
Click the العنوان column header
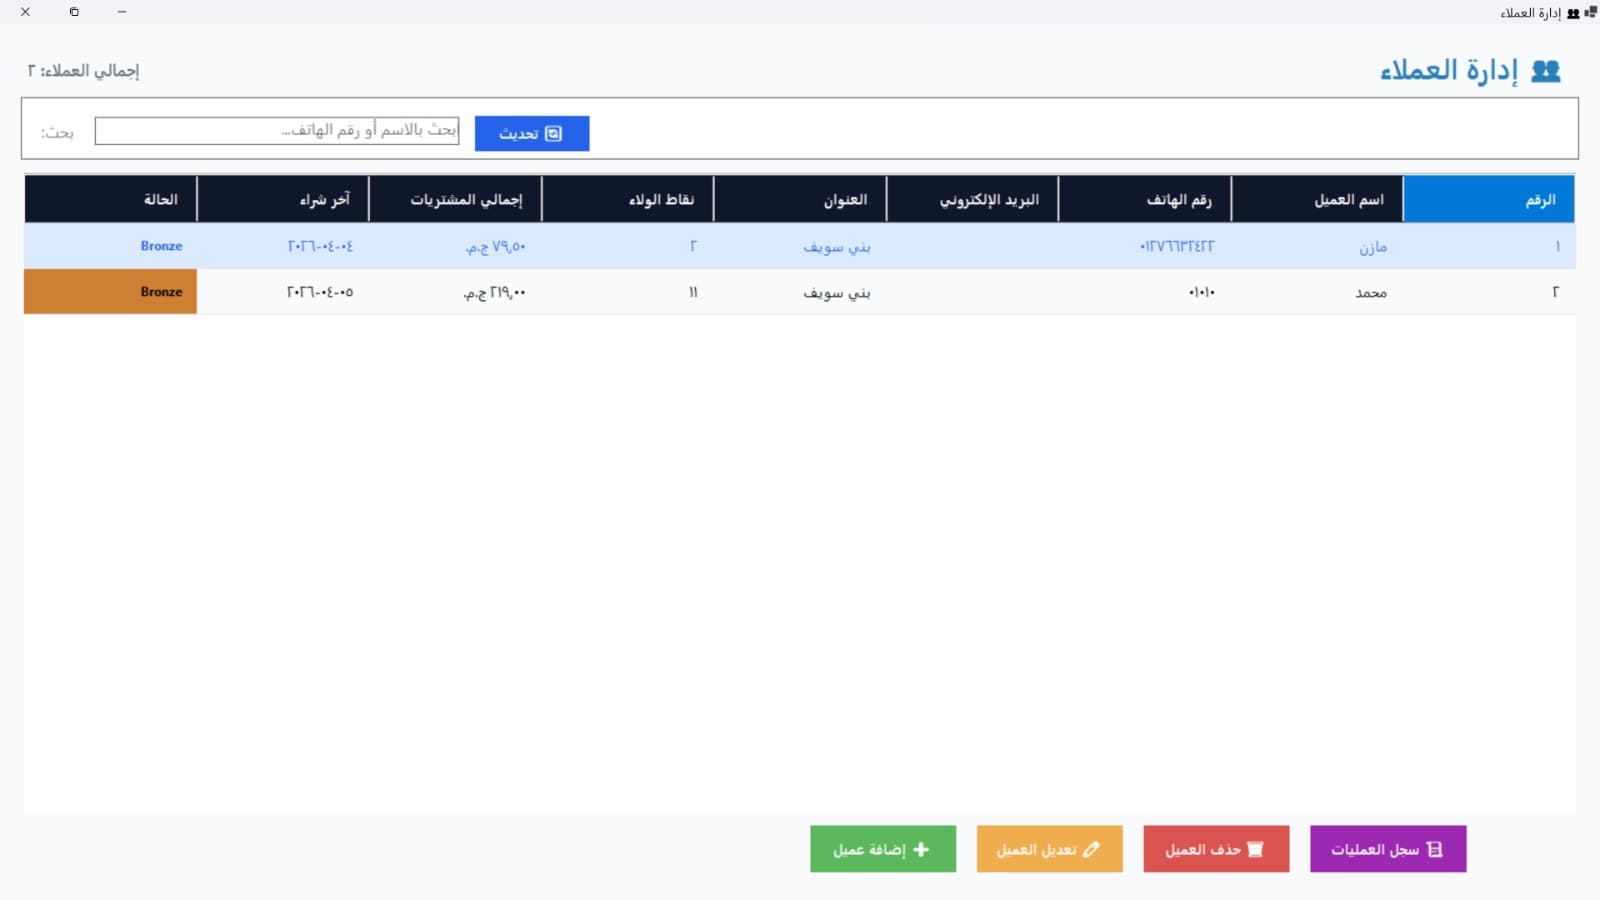(x=800, y=199)
